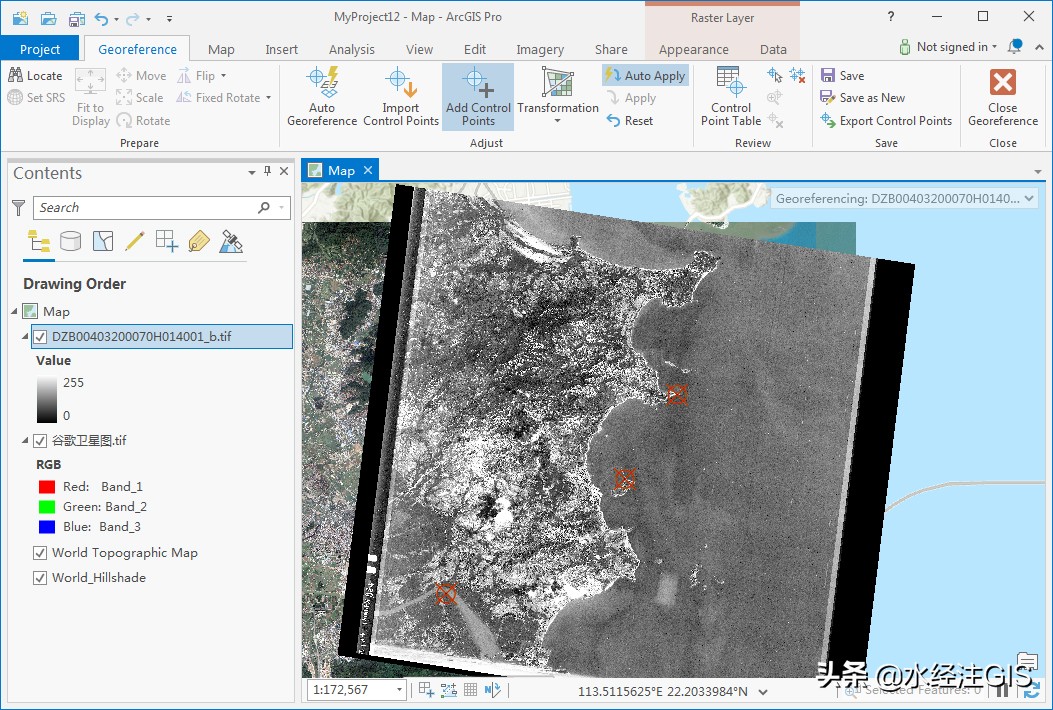
Task: Open the map scale 1:172,567 dropdown
Action: (399, 690)
